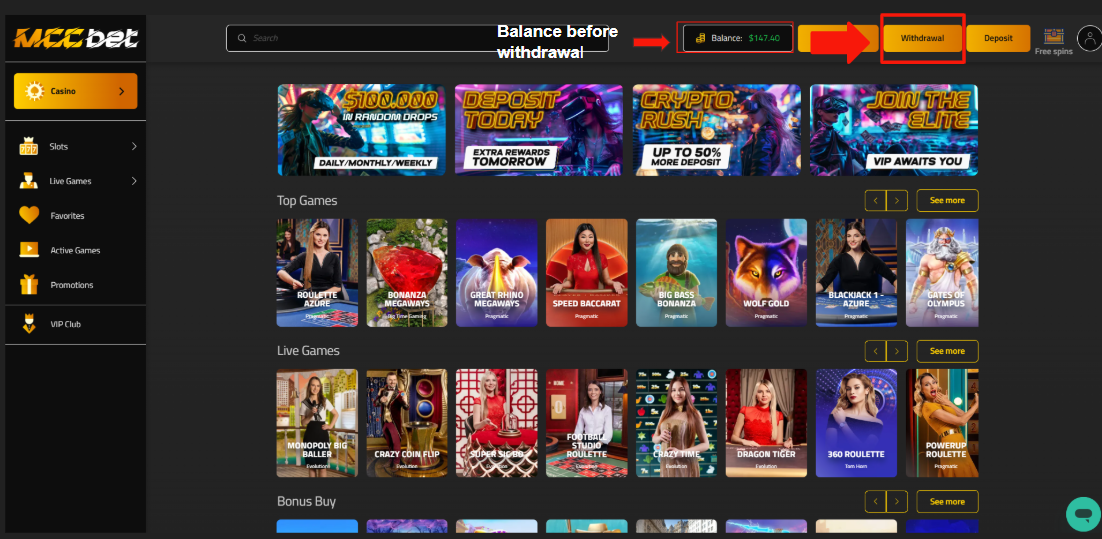Expand the Live Games submenu arrow
The image size is (1102, 539).
[x=134, y=181]
